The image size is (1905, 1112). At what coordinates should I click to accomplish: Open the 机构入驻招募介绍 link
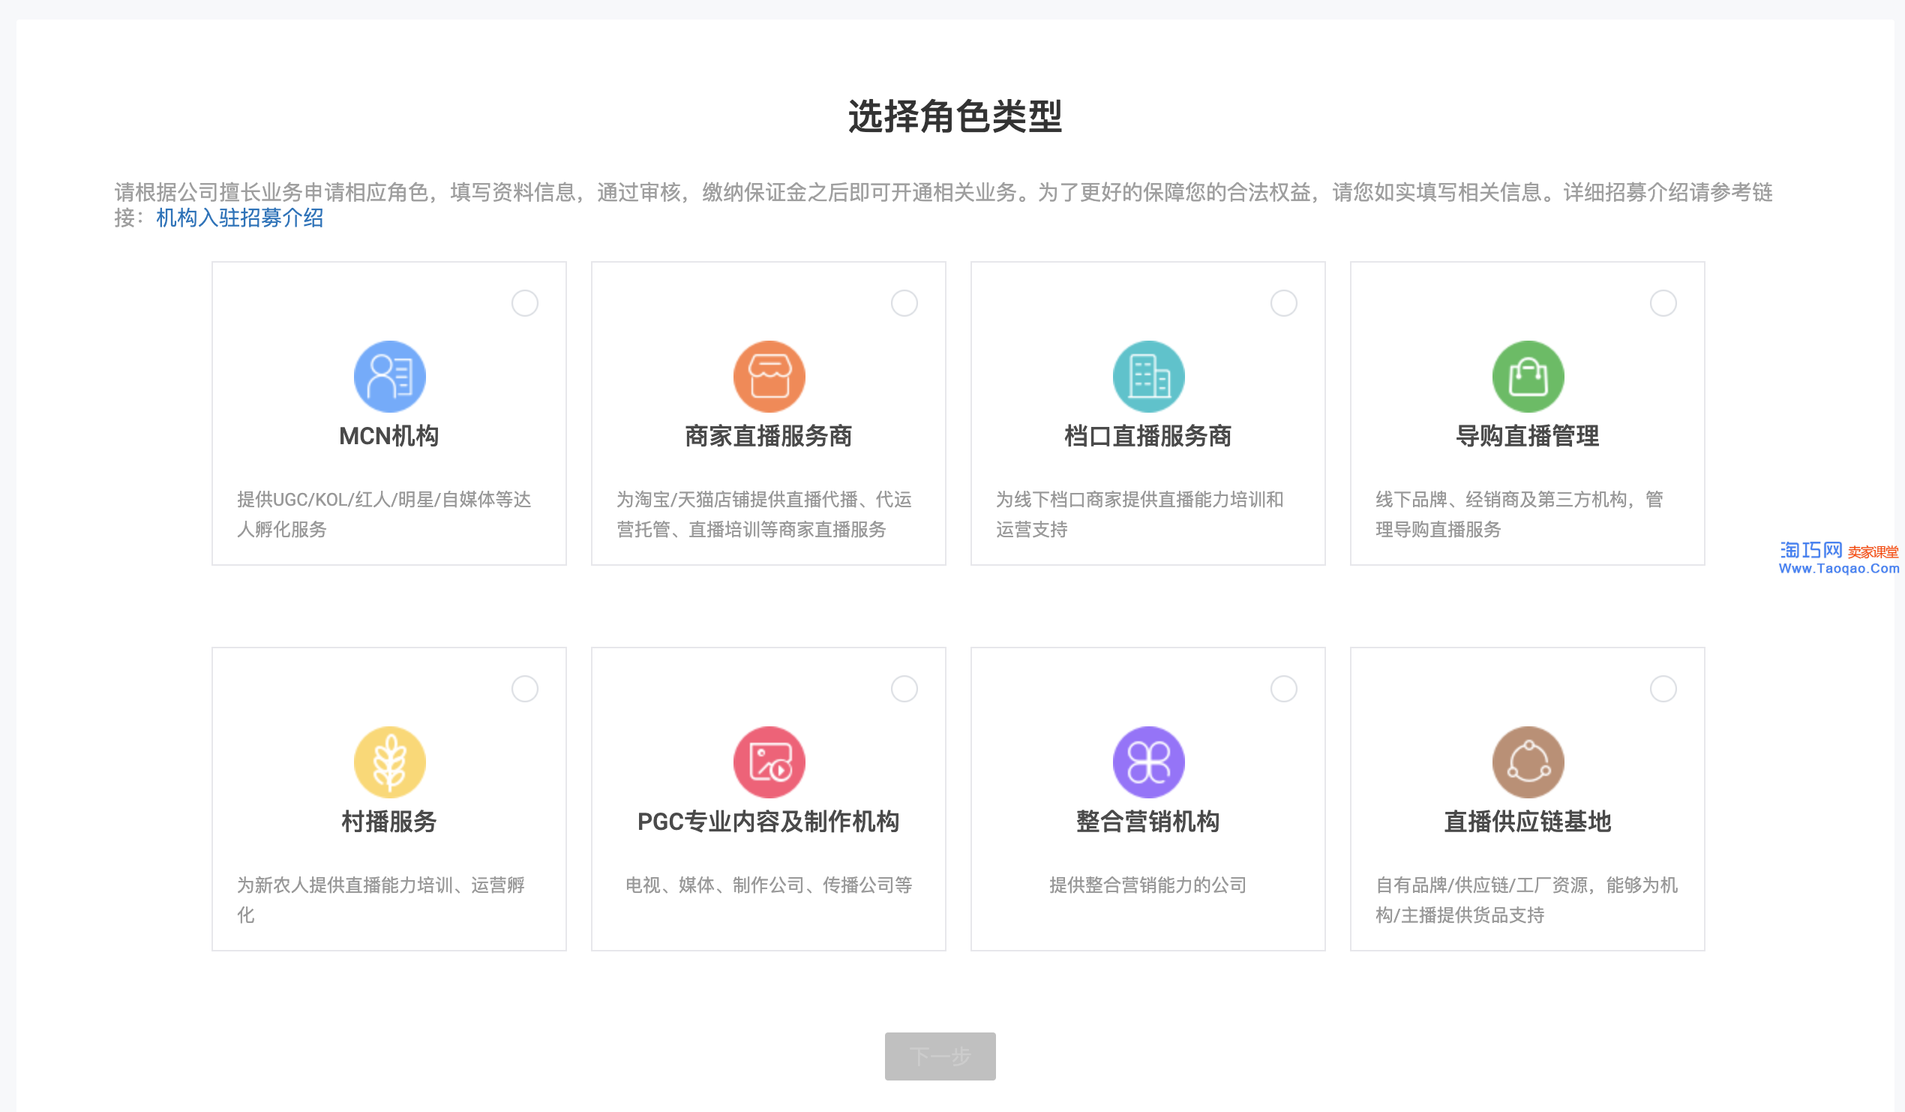[240, 218]
